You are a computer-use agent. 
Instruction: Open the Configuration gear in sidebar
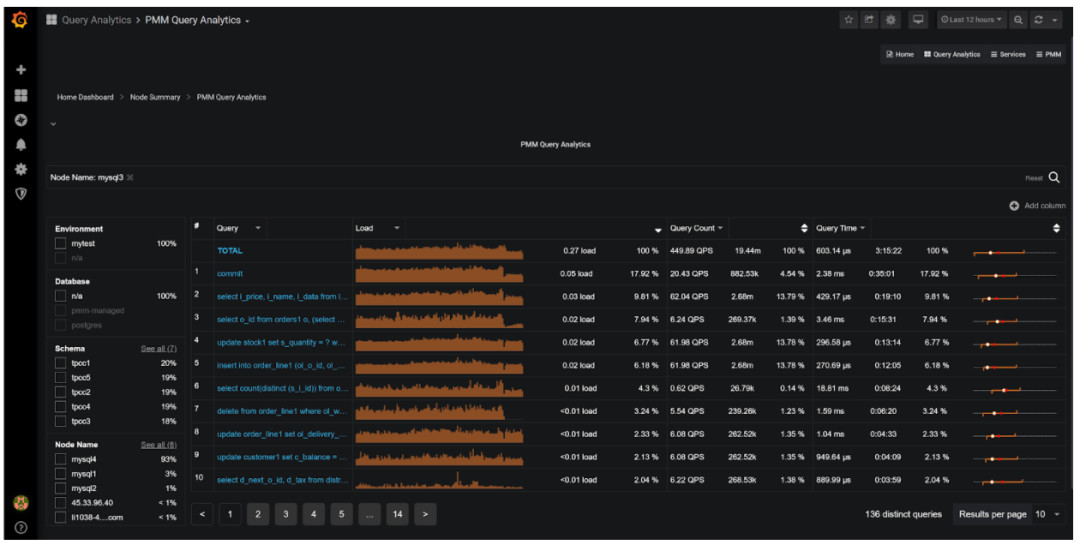[21, 169]
